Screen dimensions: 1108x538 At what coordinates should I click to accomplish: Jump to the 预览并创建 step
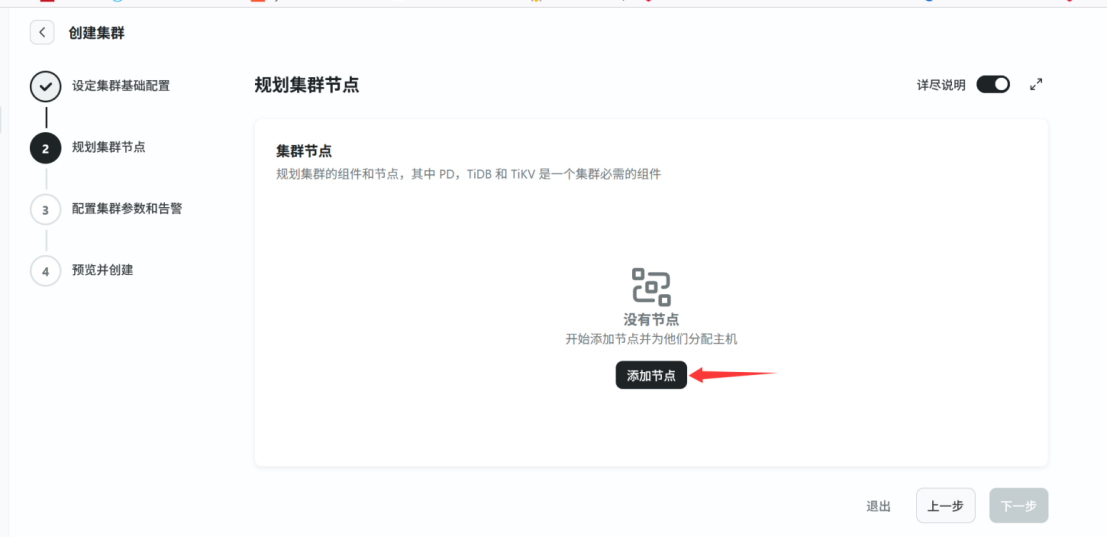coord(102,270)
